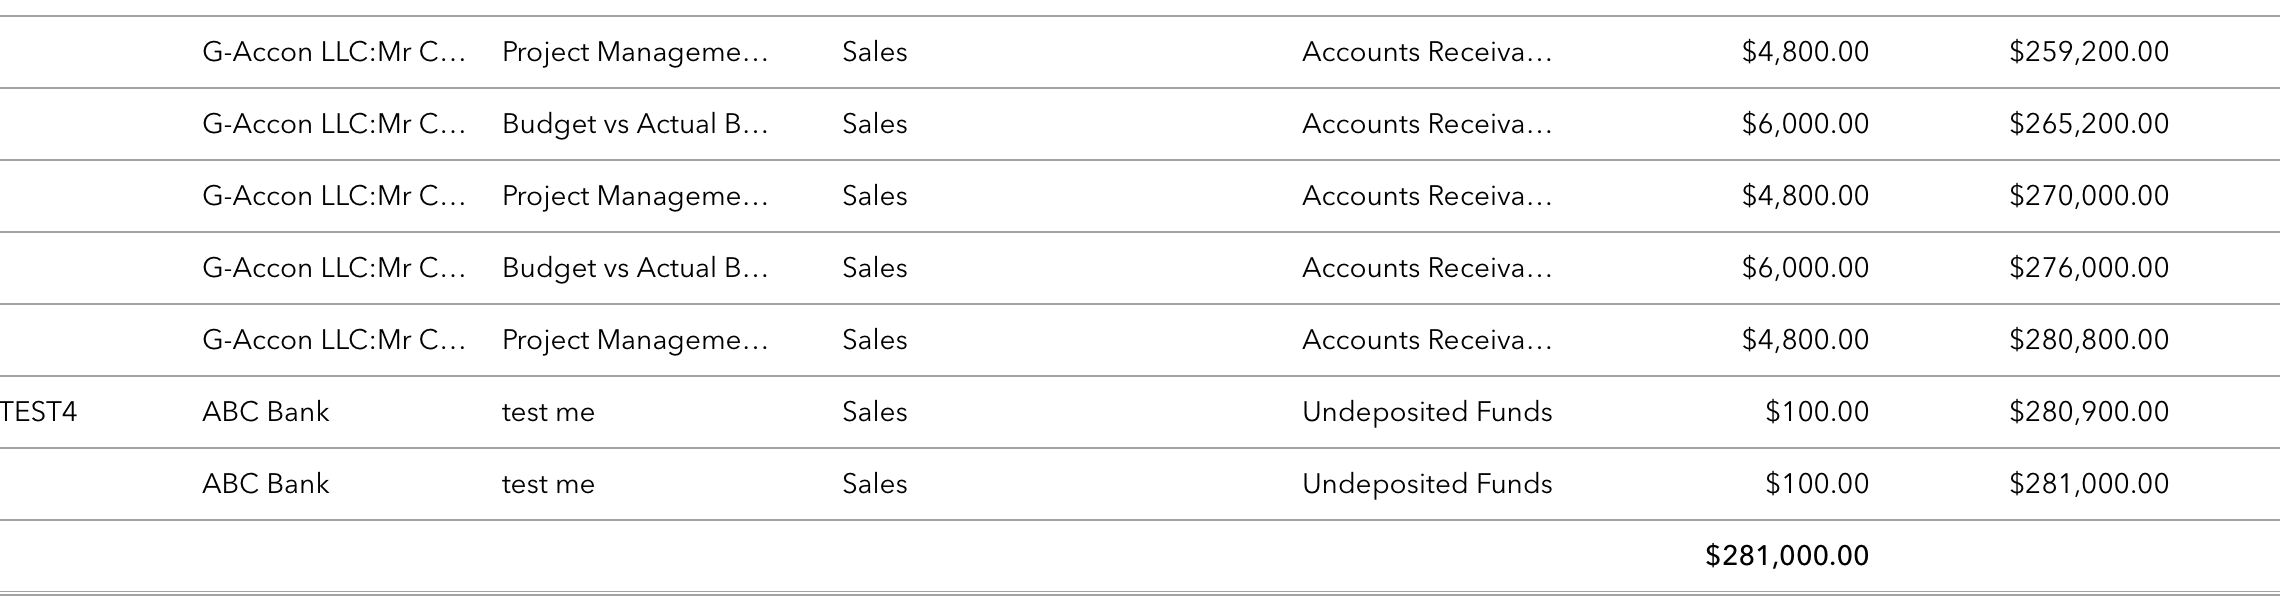This screenshot has height=596, width=2280.
Task: Select the first Project Management memo
Action: point(635,52)
